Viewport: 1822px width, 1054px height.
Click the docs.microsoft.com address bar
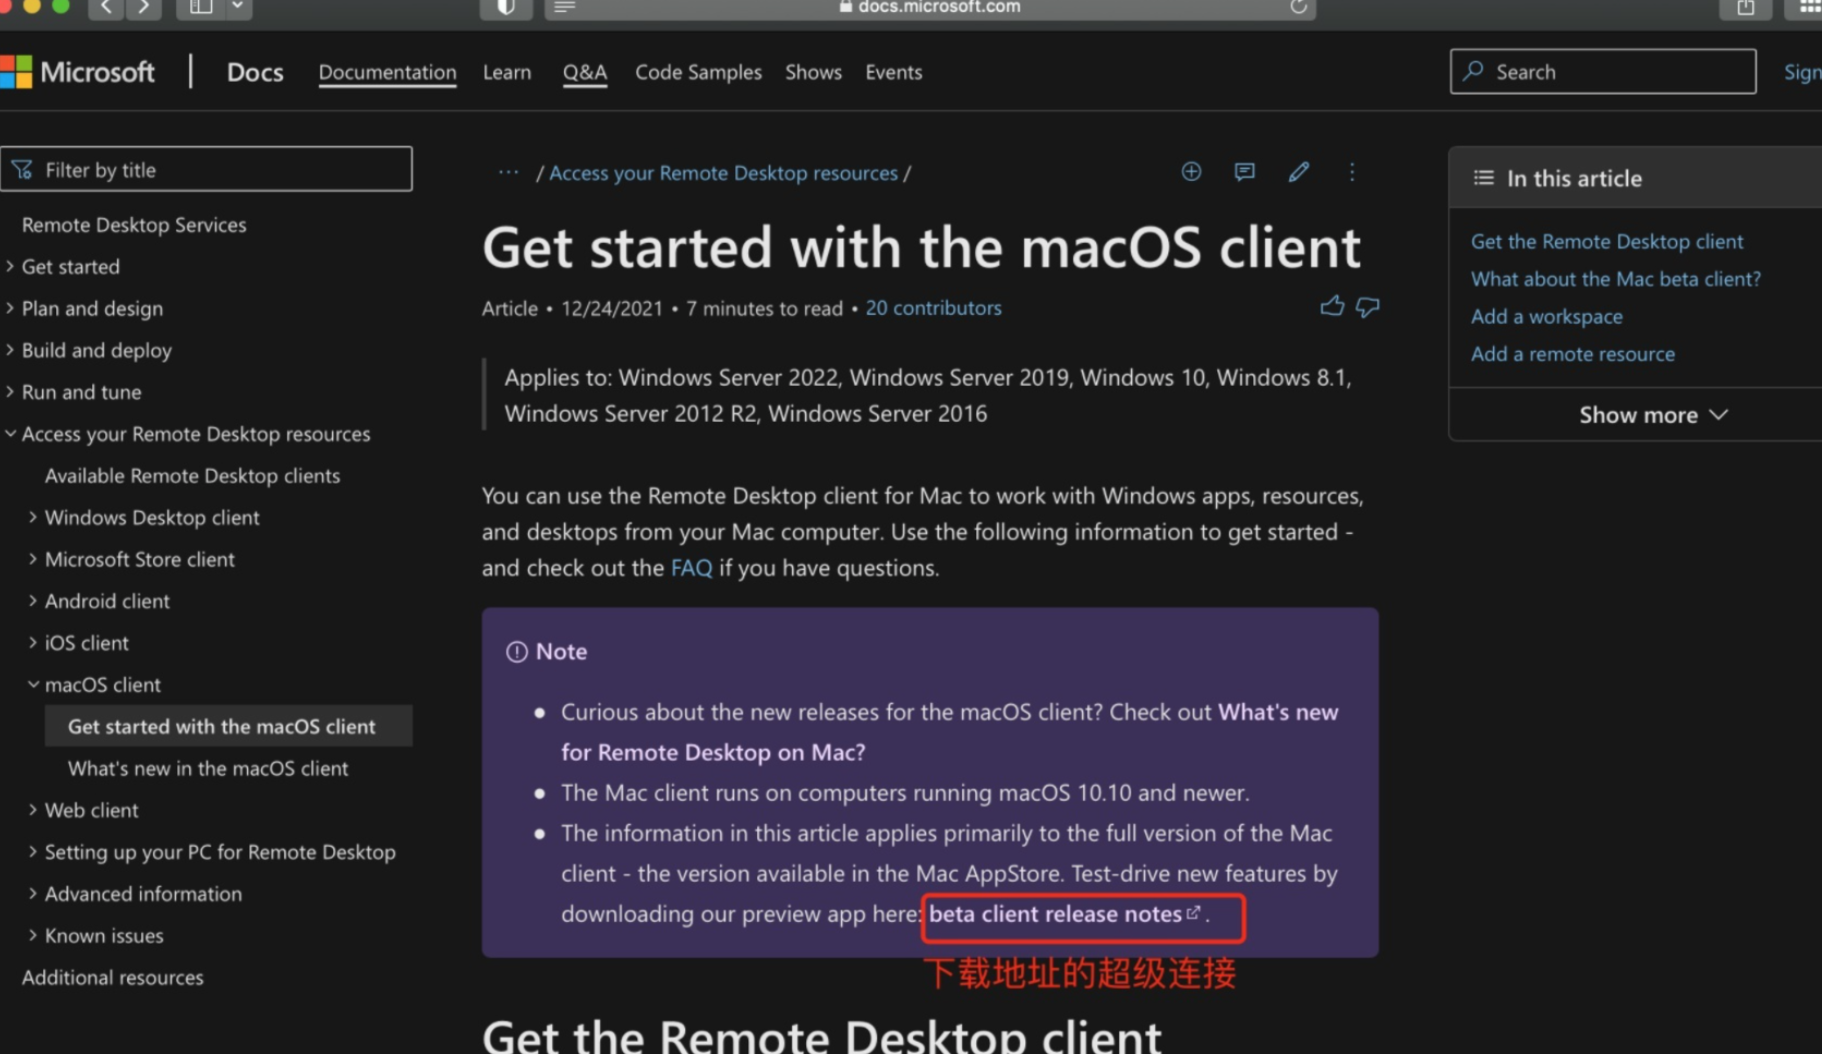(930, 7)
